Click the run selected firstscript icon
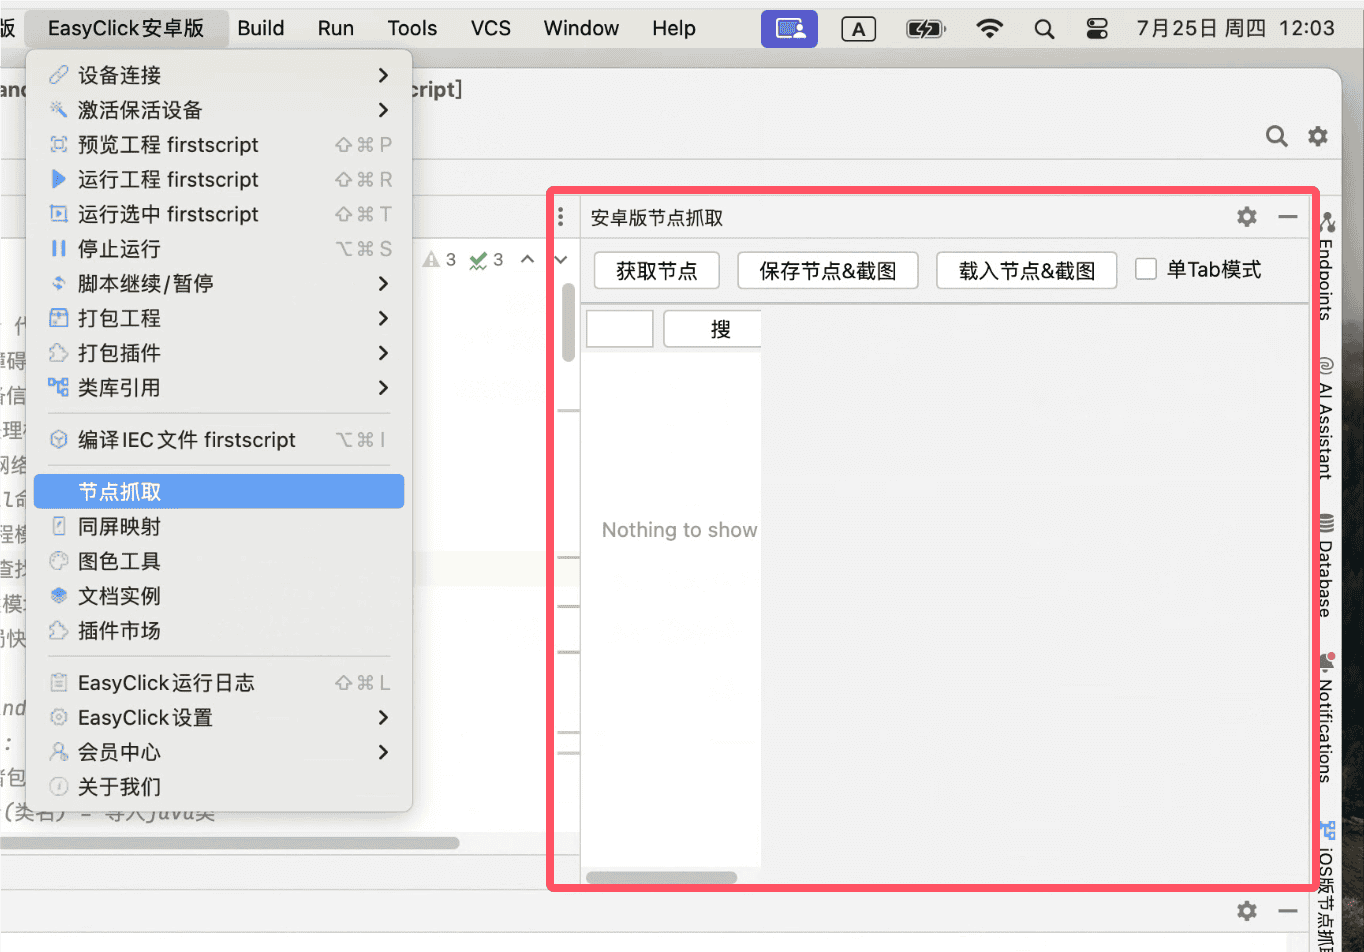This screenshot has width=1364, height=952. pyautogui.click(x=59, y=214)
